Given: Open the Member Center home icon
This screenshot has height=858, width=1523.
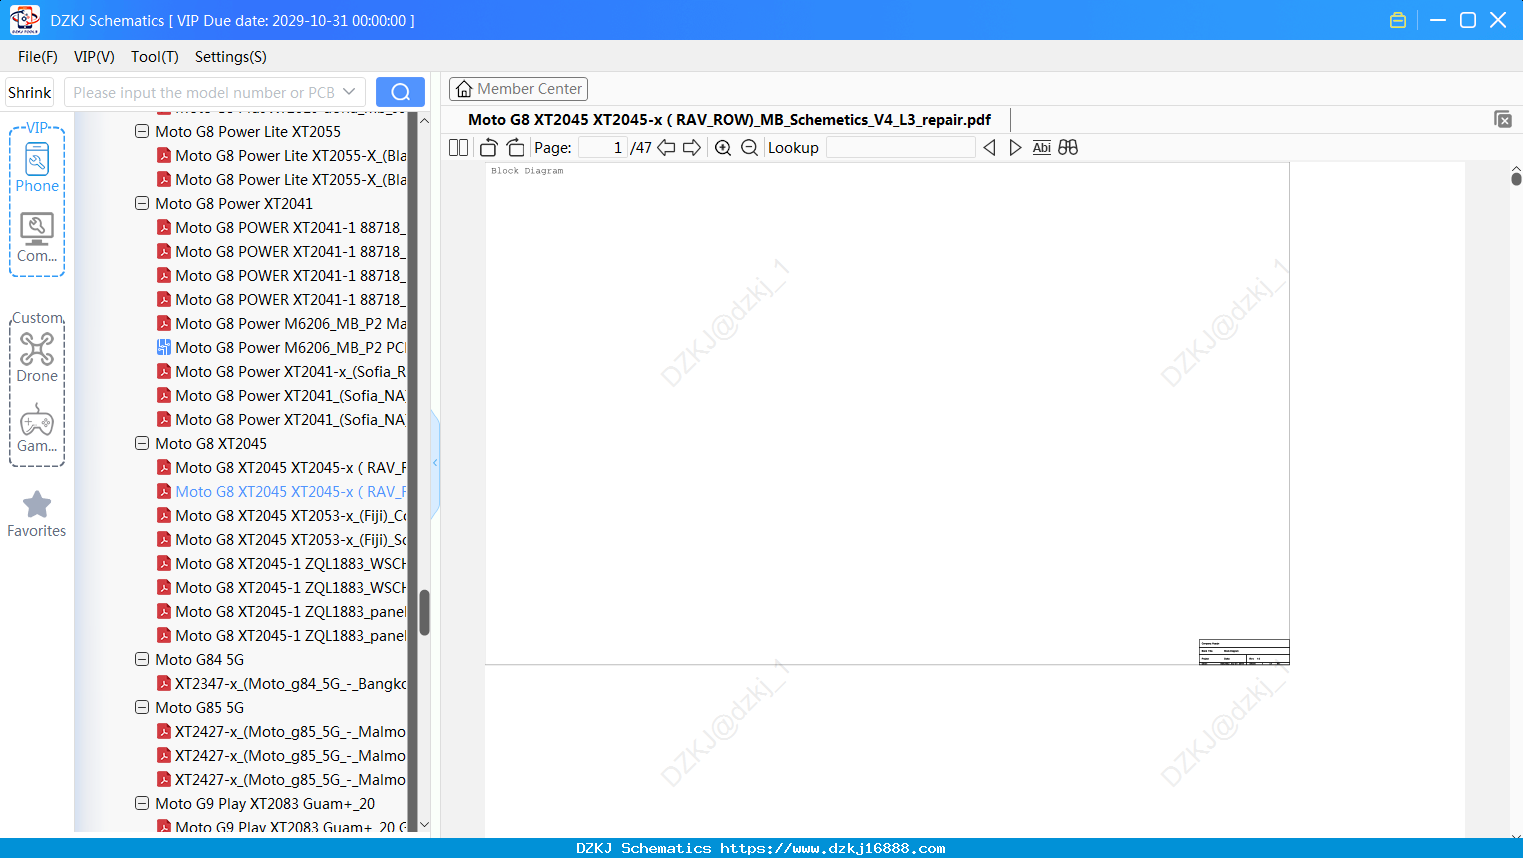Looking at the screenshot, I should tap(464, 89).
